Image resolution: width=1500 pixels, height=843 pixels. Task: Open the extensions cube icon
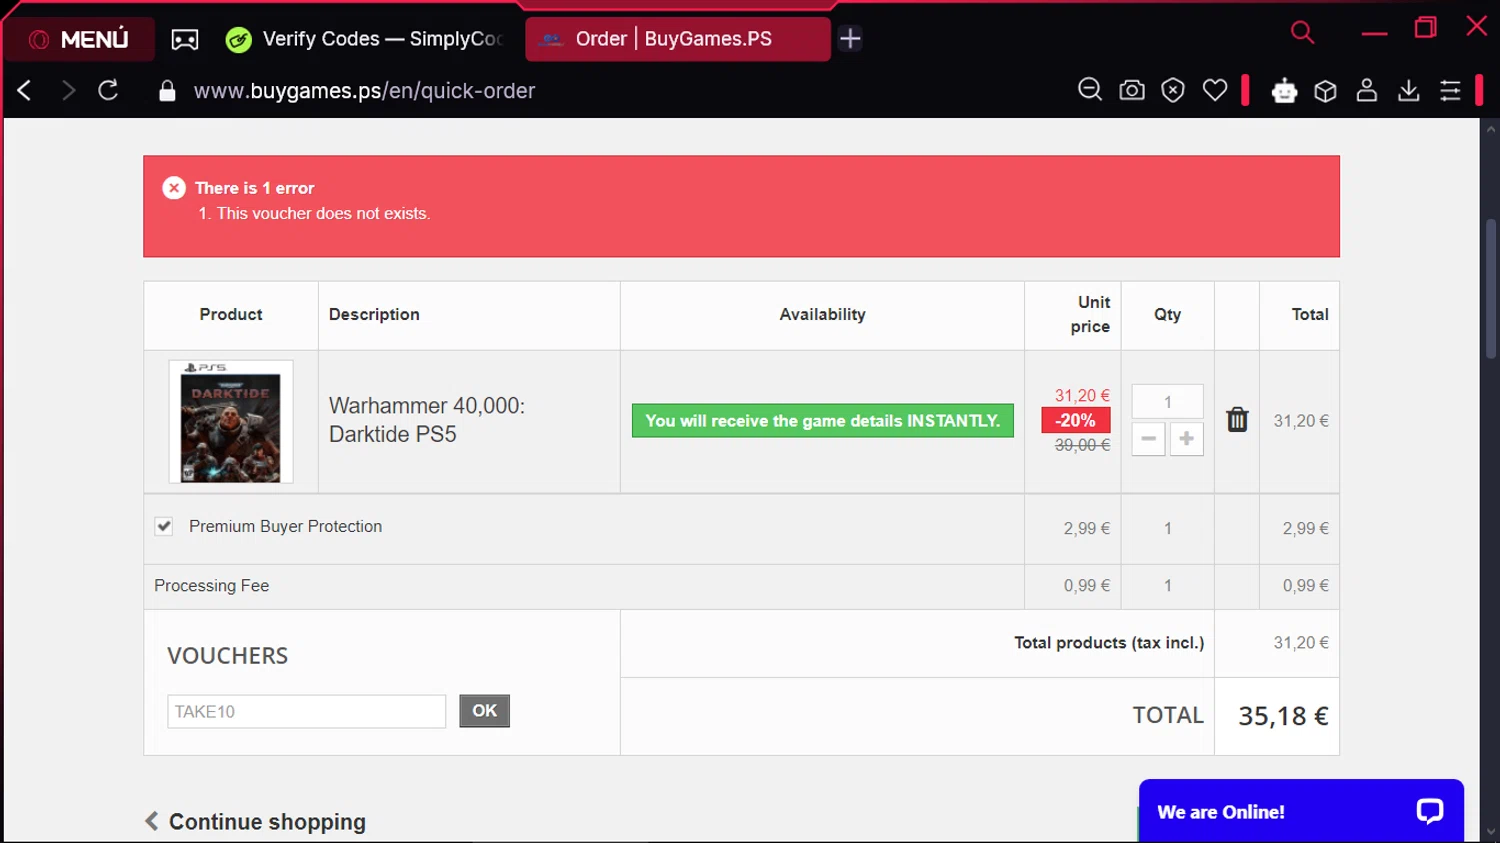click(x=1325, y=91)
